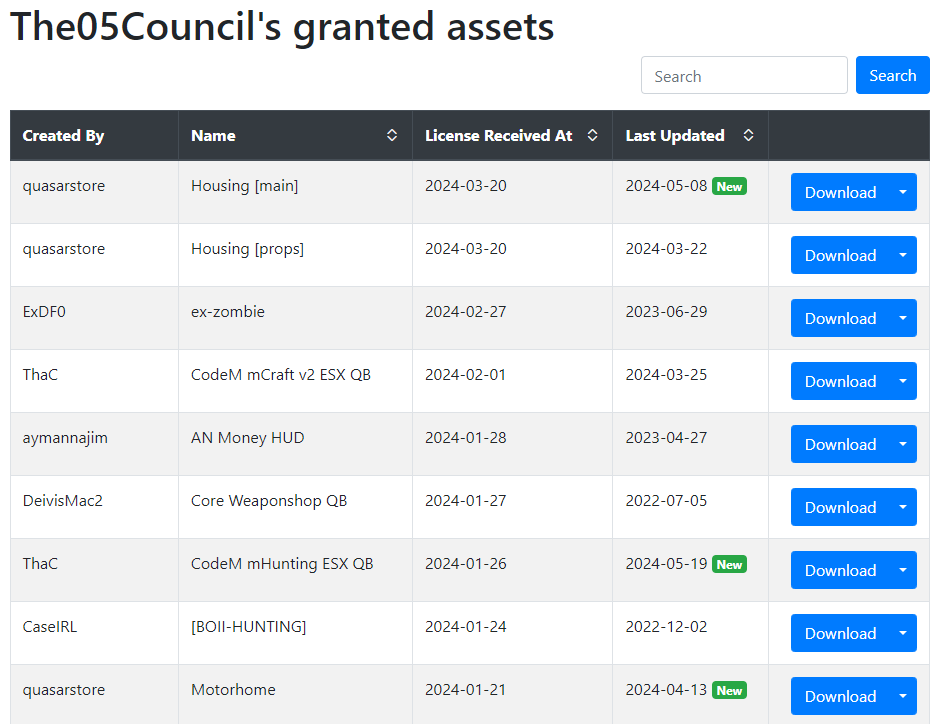
Task: Sort by Name column arrows icon
Action: coord(392,135)
